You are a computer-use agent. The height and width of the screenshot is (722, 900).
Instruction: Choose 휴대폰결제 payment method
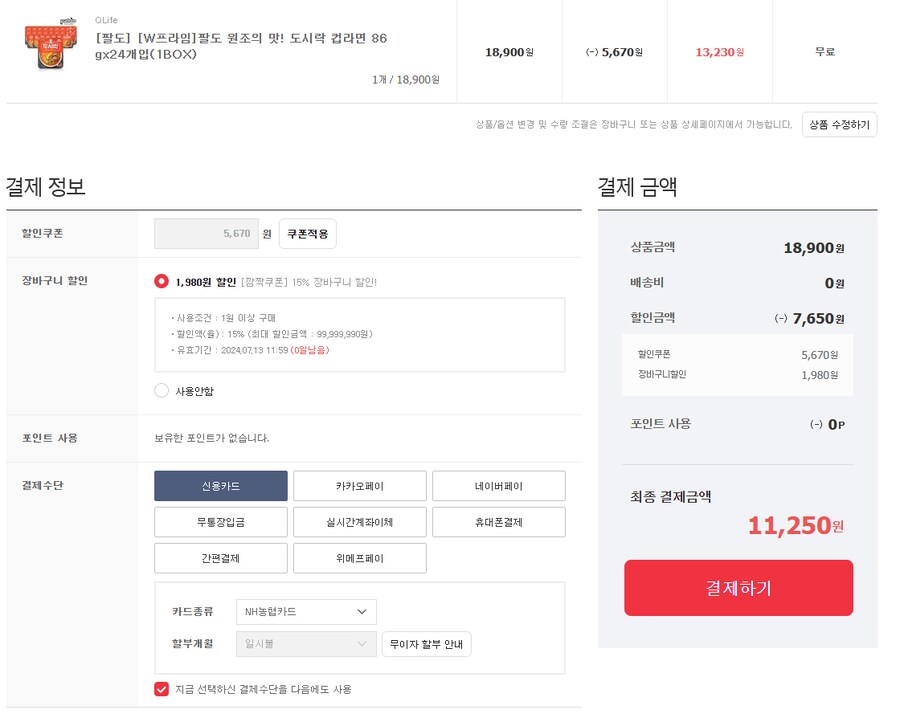[x=499, y=522]
